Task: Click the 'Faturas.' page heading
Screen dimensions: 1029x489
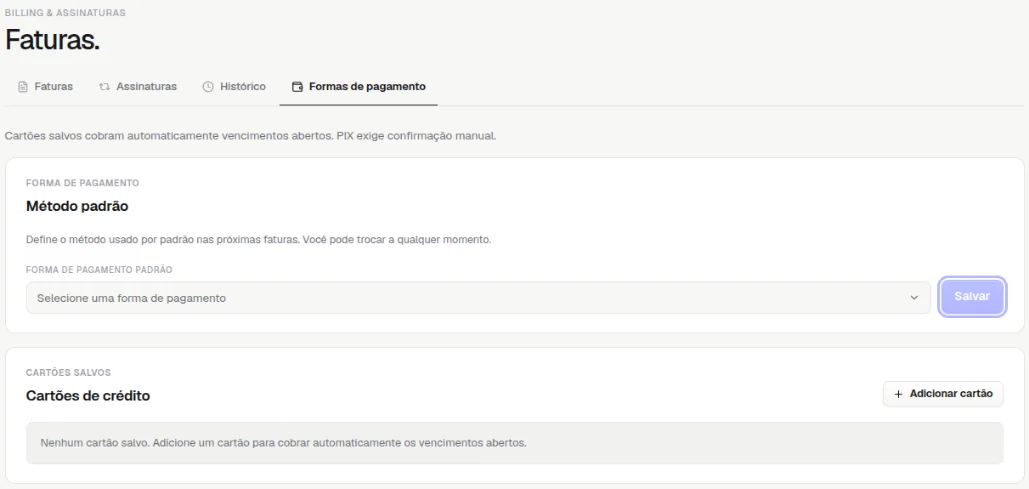Action: click(x=52, y=41)
